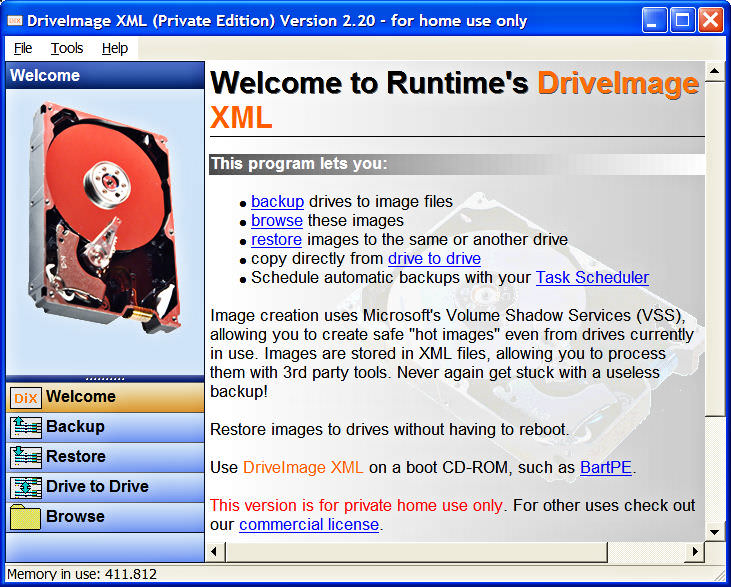Select the Welcome label in navigation panel
The width and height of the screenshot is (731, 587).
point(81,396)
